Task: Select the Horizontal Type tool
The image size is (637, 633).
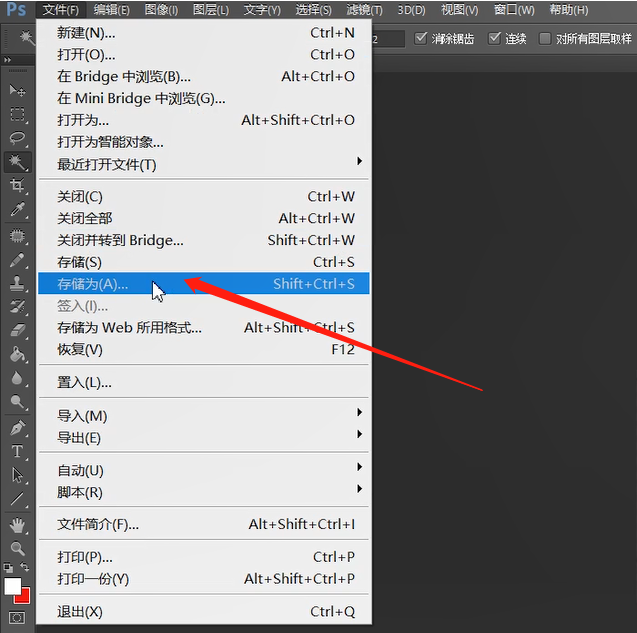Action: (x=17, y=451)
